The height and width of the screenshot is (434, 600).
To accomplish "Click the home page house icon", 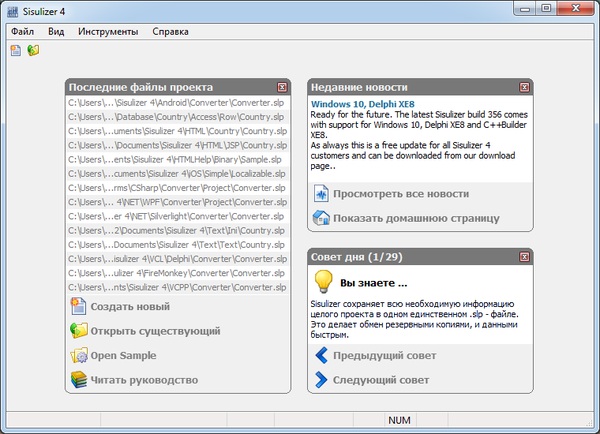I will pyautogui.click(x=321, y=218).
